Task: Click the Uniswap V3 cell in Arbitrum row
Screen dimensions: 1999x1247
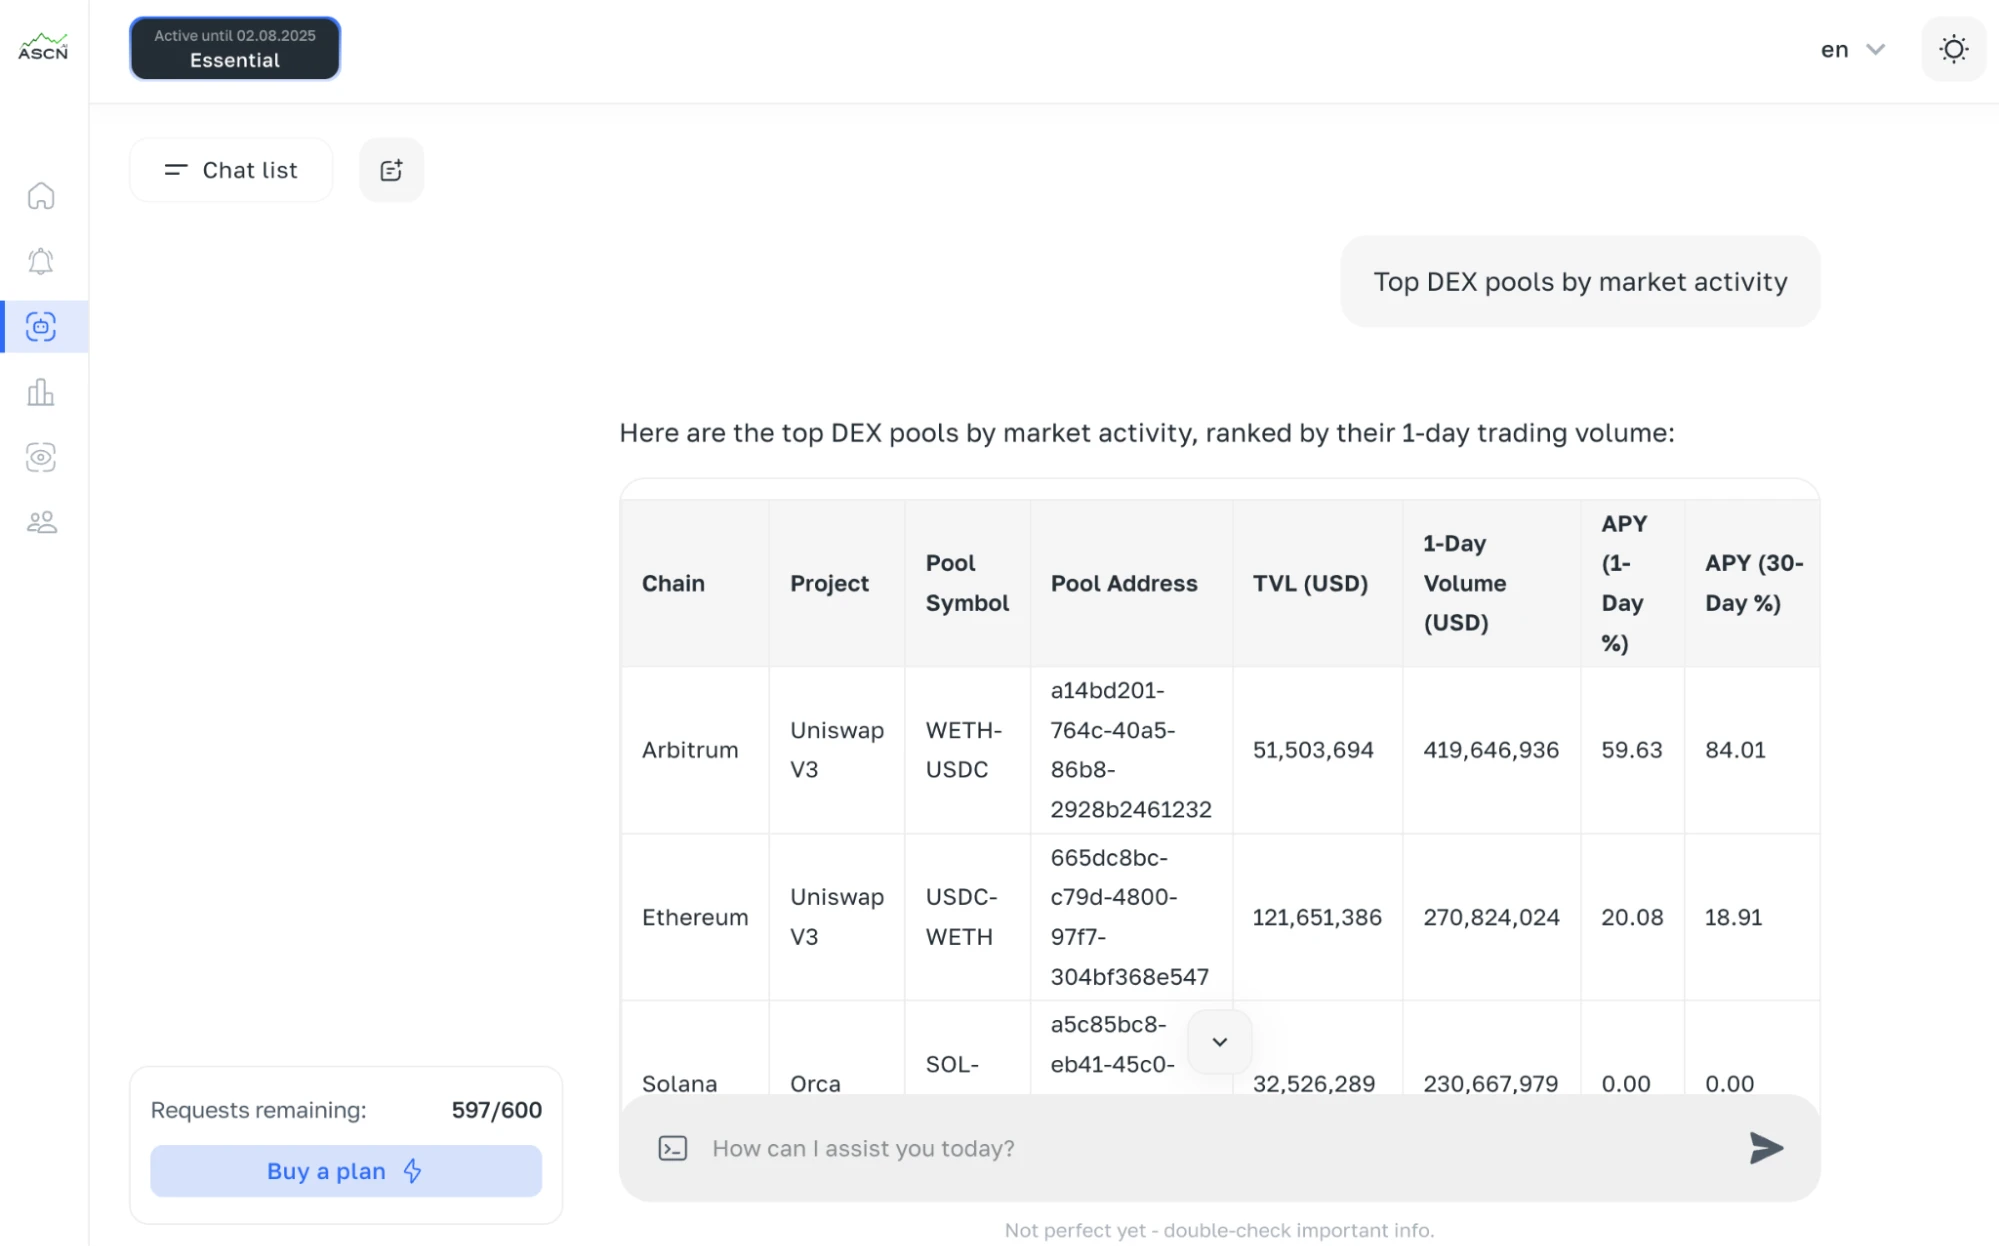Action: pos(837,750)
